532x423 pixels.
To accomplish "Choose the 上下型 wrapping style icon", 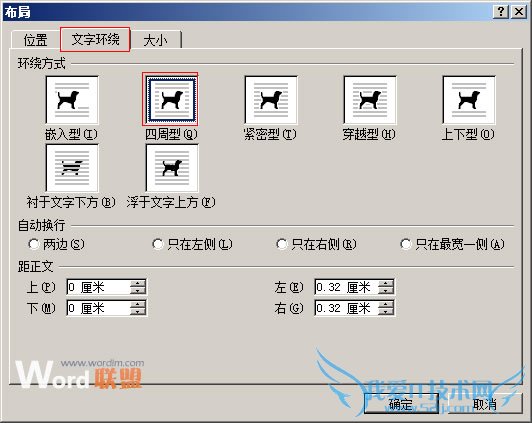I will click(469, 100).
